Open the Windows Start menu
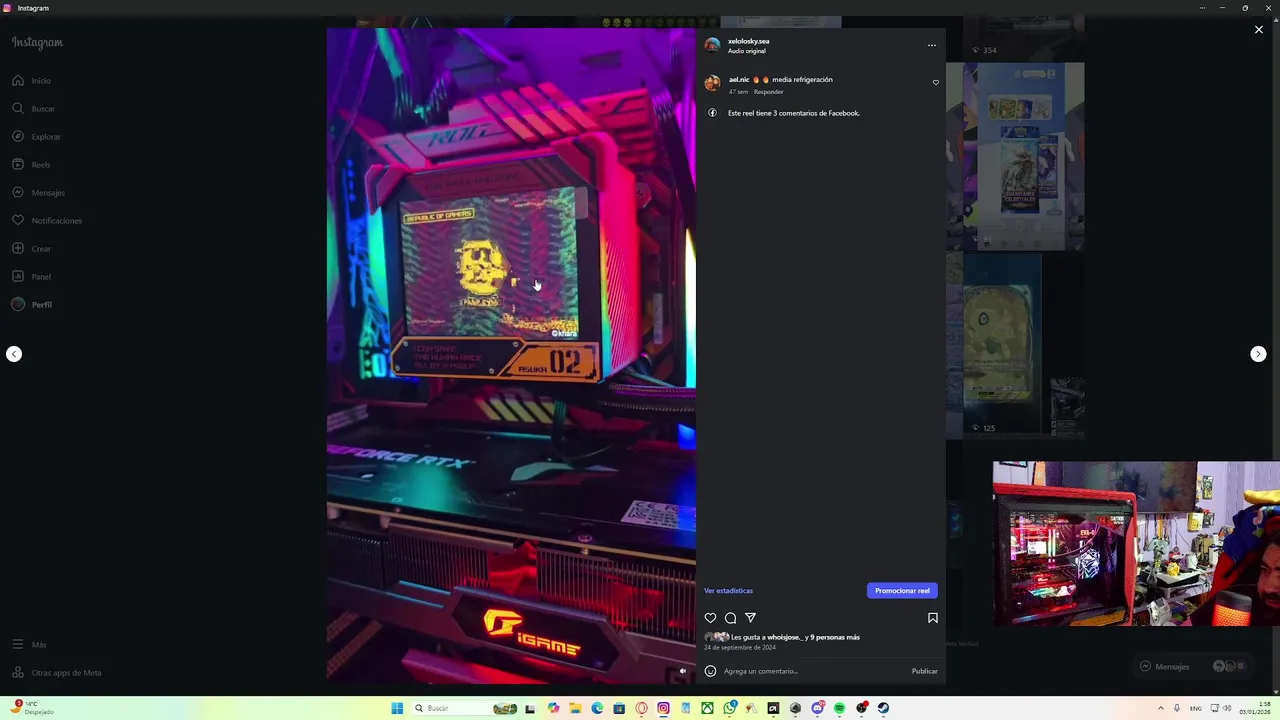This screenshot has width=1280, height=720. 397,708
